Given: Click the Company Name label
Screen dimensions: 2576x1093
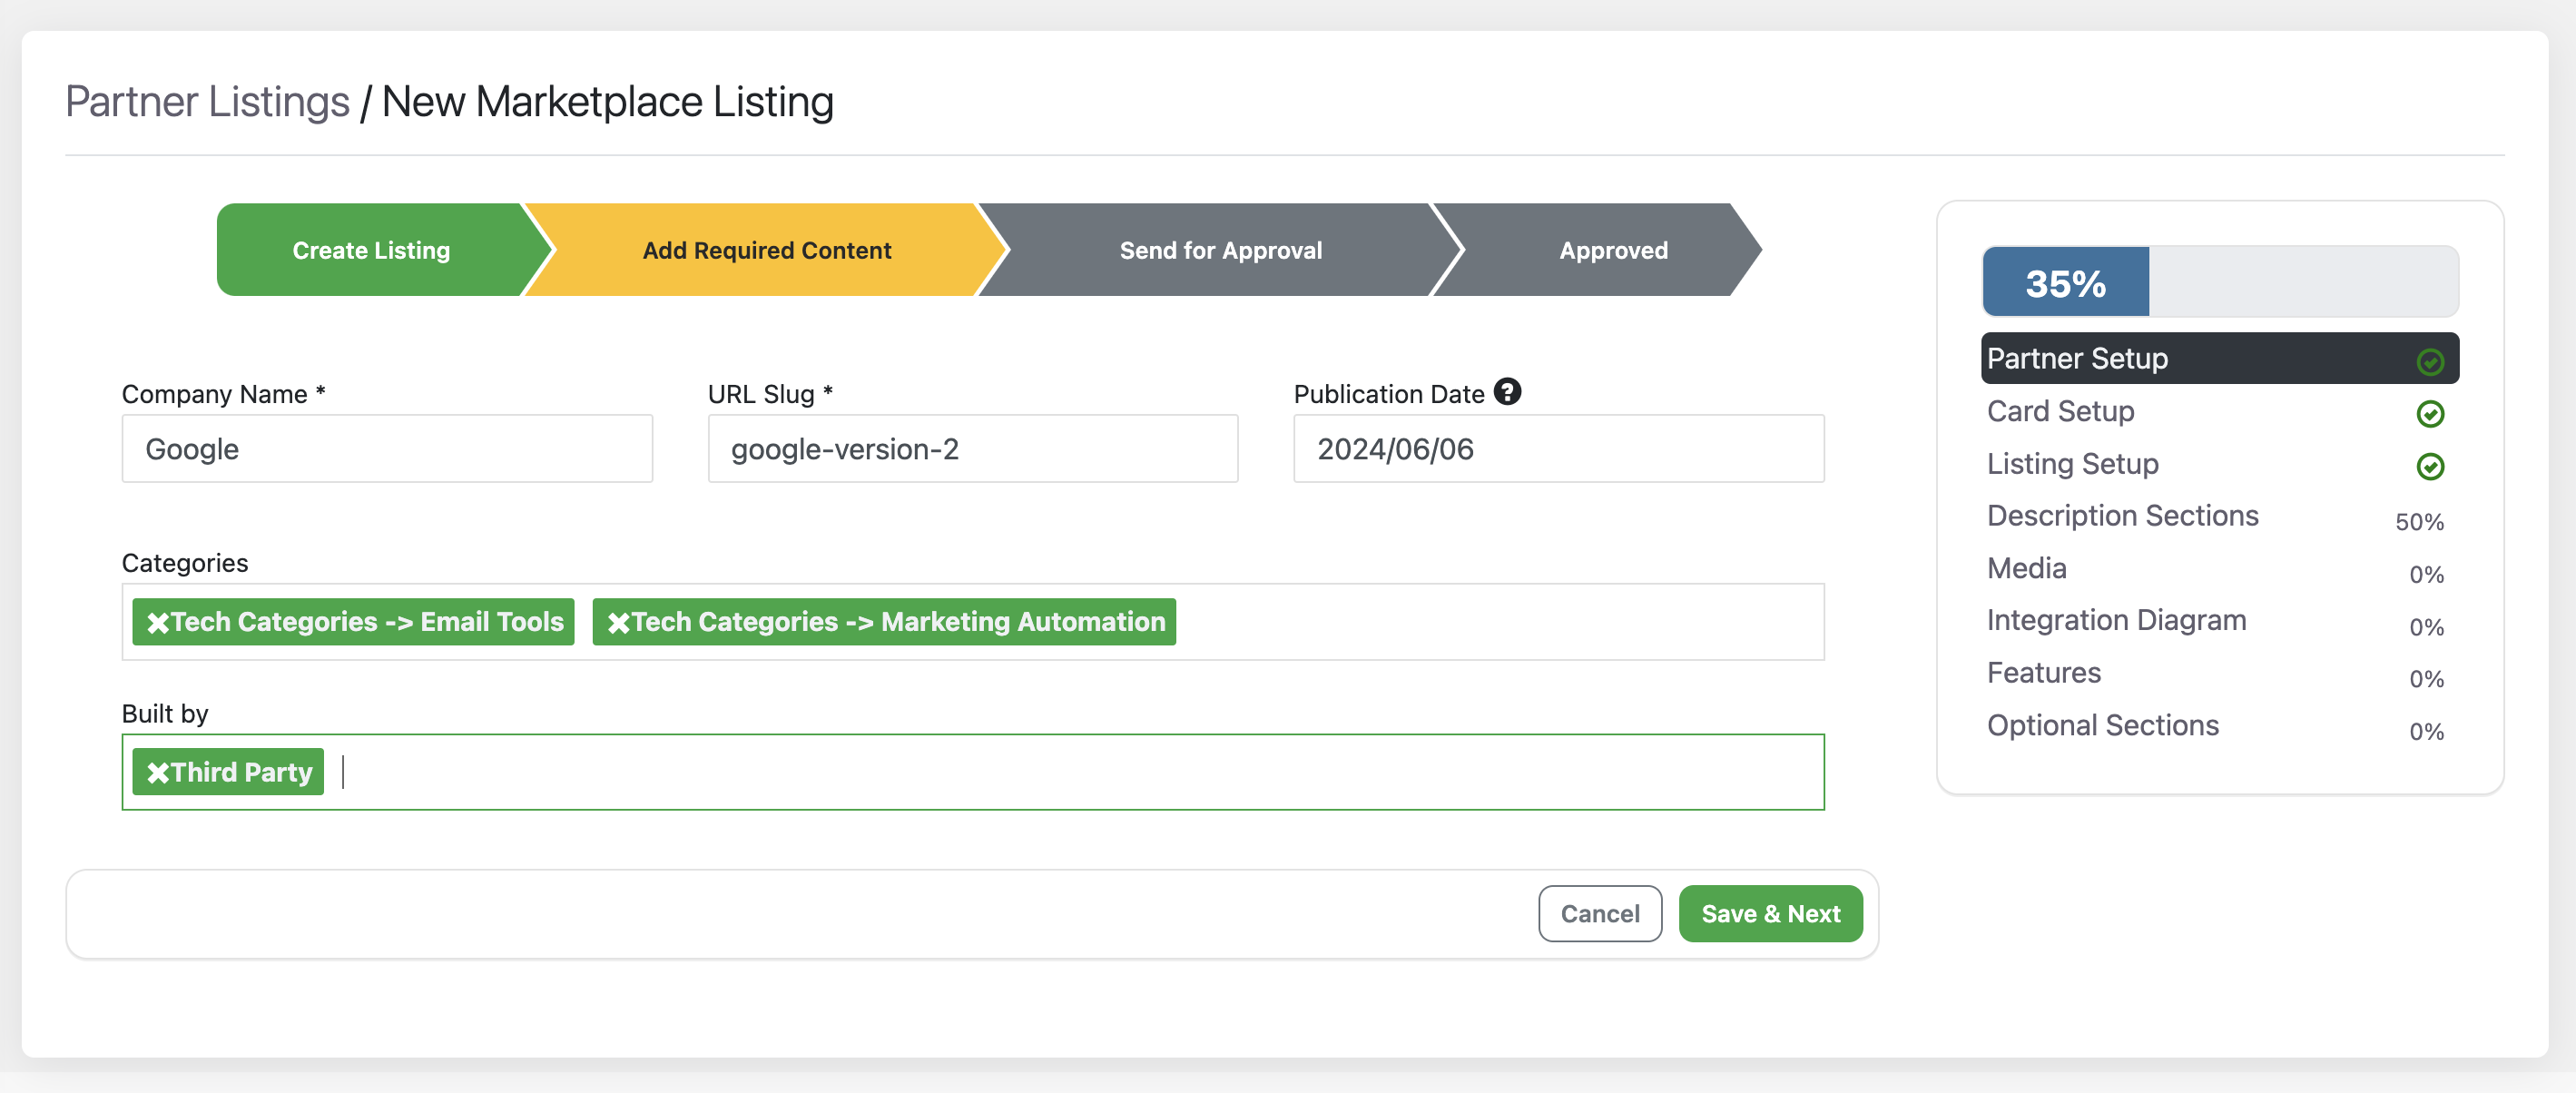Looking at the screenshot, I should [x=224, y=394].
